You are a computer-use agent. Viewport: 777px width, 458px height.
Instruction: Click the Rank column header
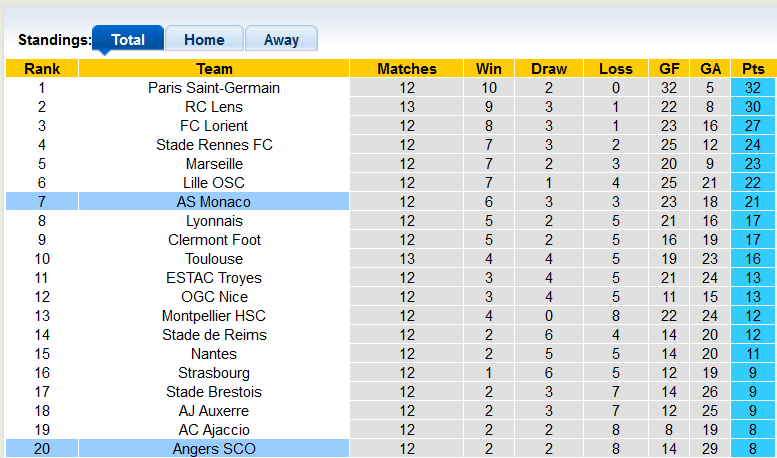(x=42, y=69)
